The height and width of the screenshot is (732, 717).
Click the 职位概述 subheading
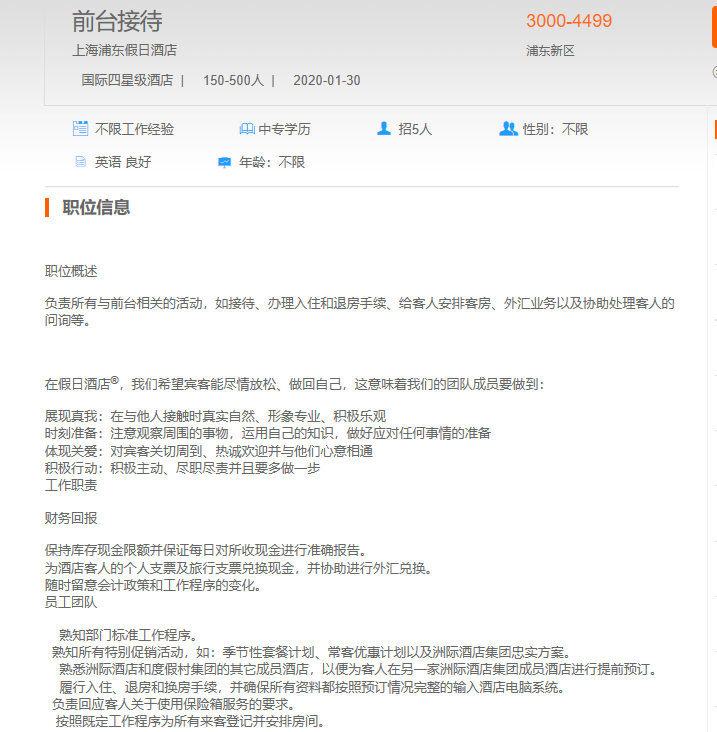[71, 272]
